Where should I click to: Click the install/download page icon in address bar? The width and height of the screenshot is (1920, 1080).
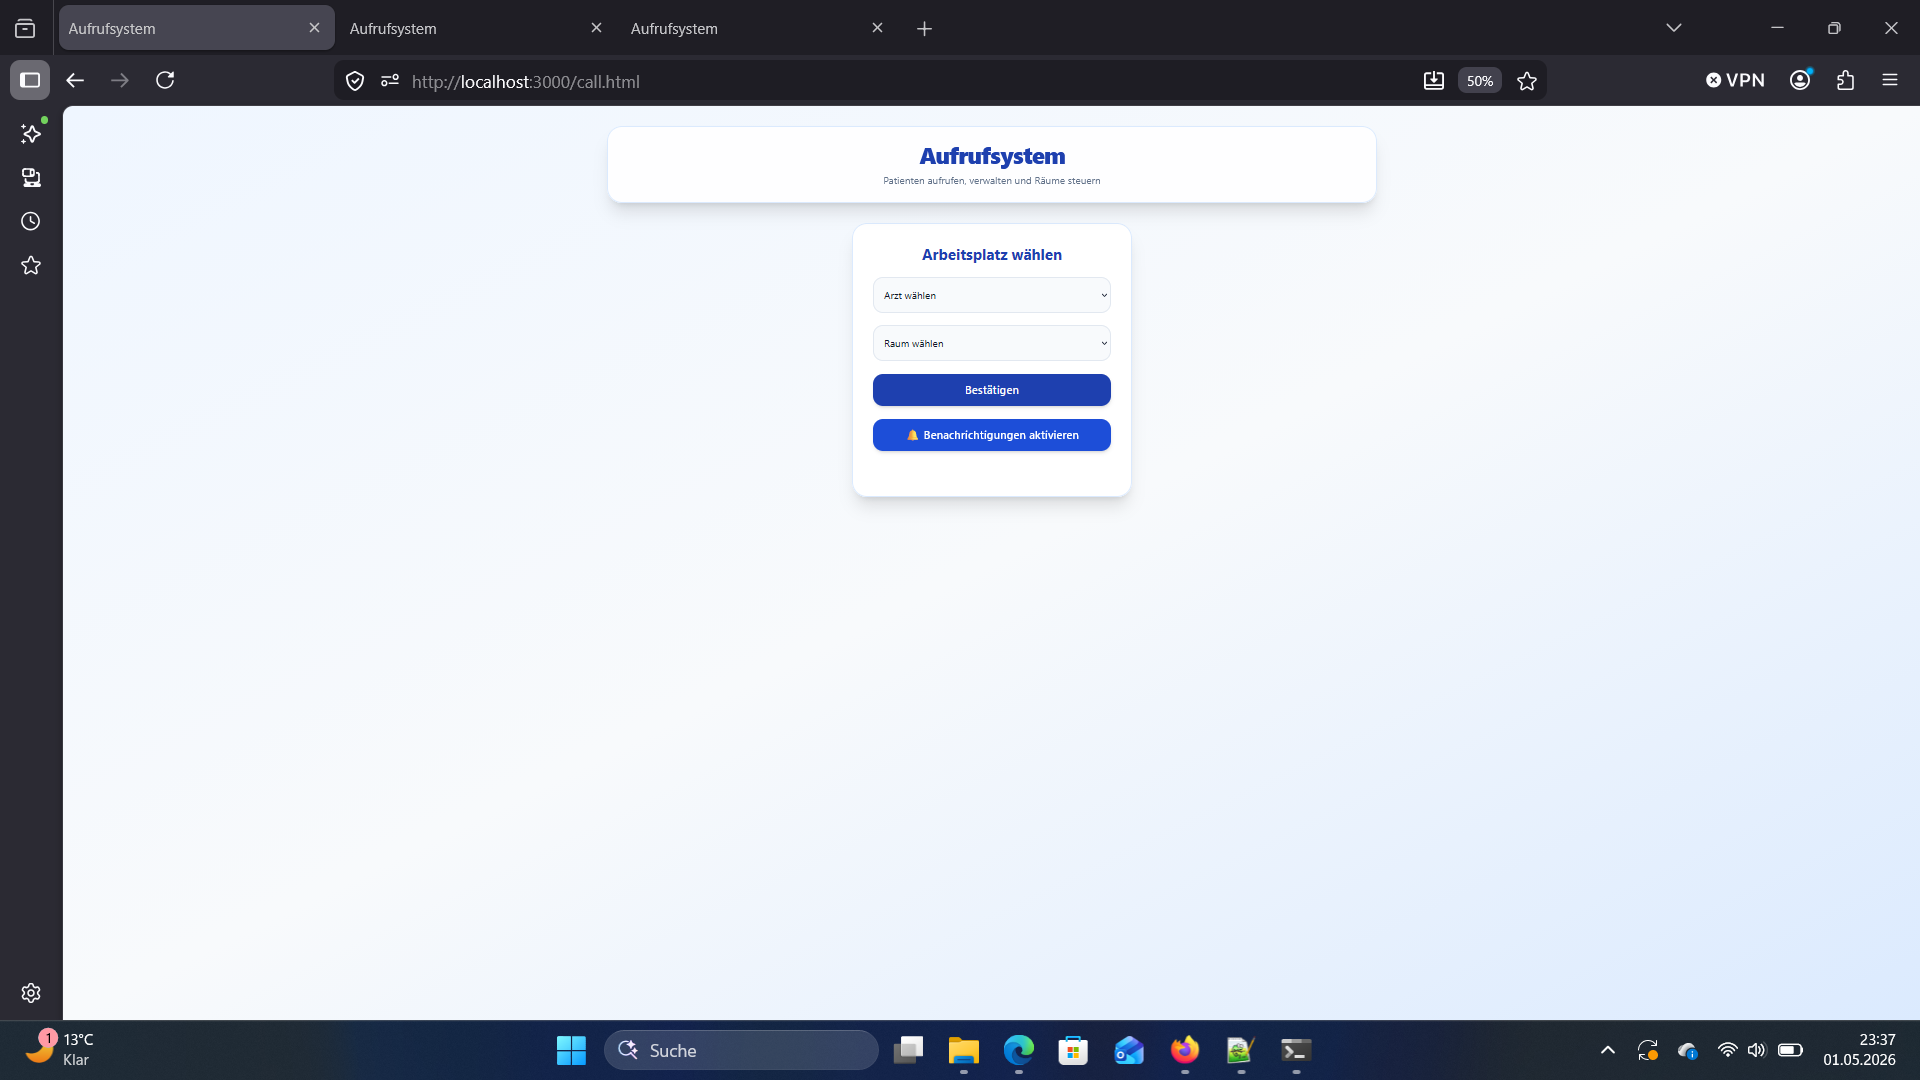[x=1434, y=81]
